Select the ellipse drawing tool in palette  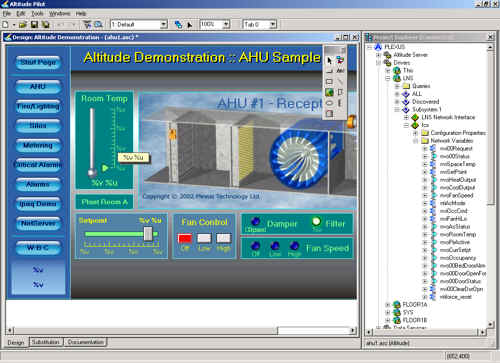[x=329, y=103]
